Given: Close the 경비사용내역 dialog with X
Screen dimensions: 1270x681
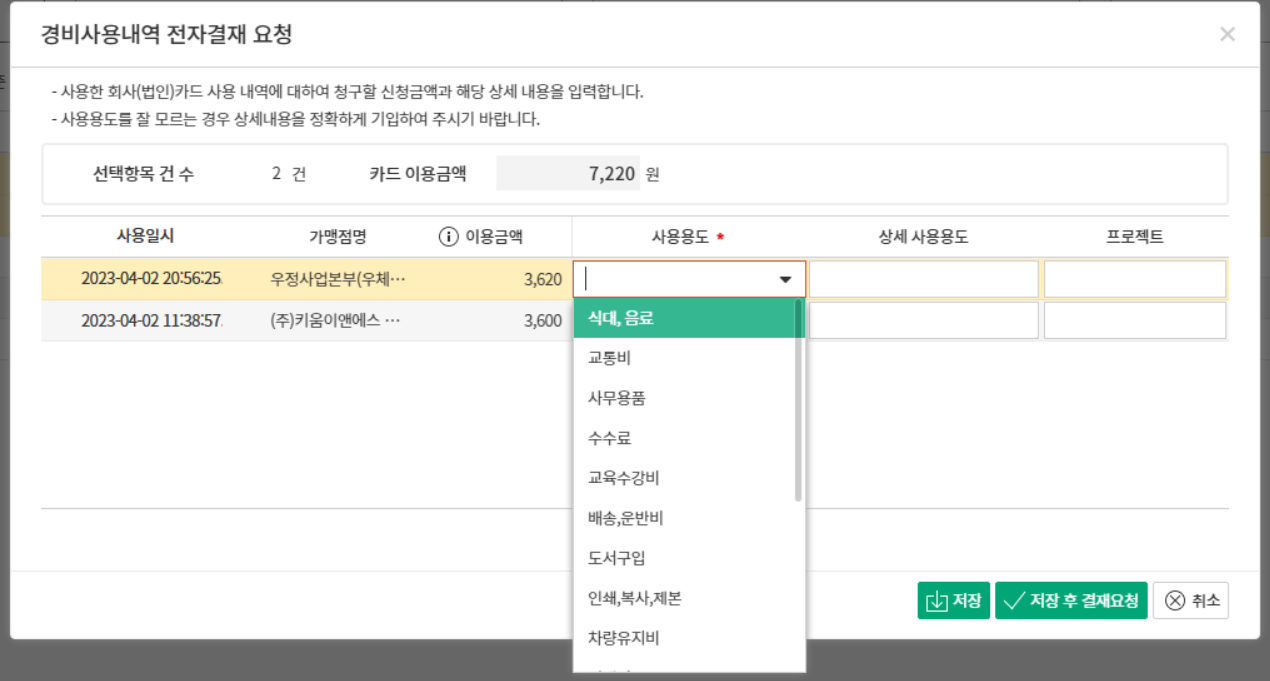Looking at the screenshot, I should (1227, 34).
